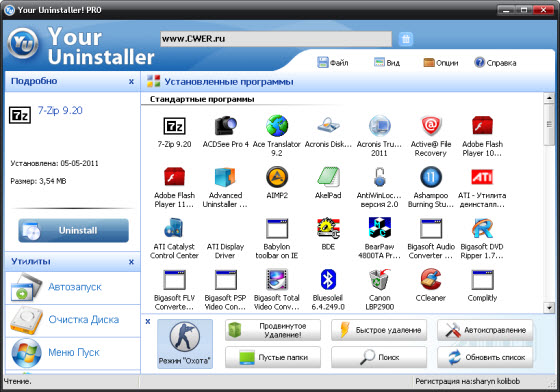Close the Подробно details panel

coord(131,81)
